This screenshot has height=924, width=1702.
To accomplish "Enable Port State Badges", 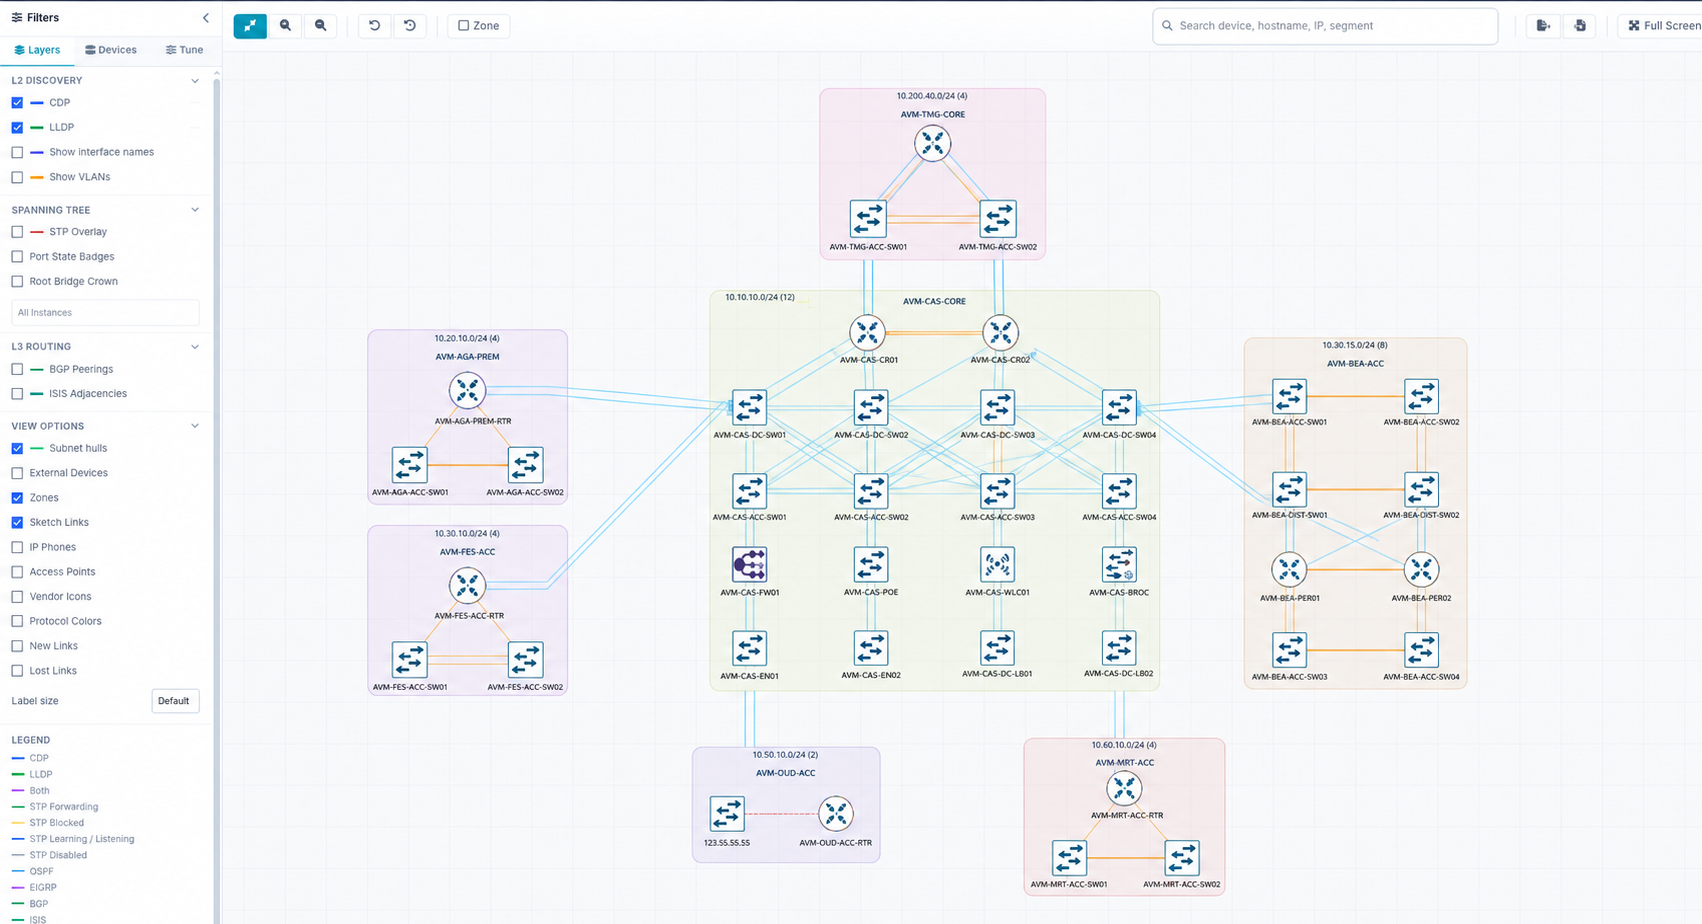I will (17, 257).
